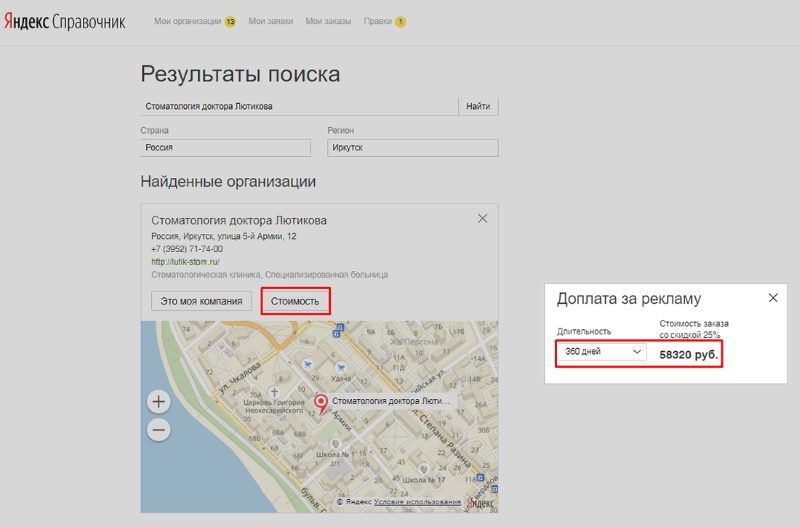Image resolution: width=800 pixels, height=527 pixels.
Task: Click the Стоимость button
Action: (x=295, y=301)
